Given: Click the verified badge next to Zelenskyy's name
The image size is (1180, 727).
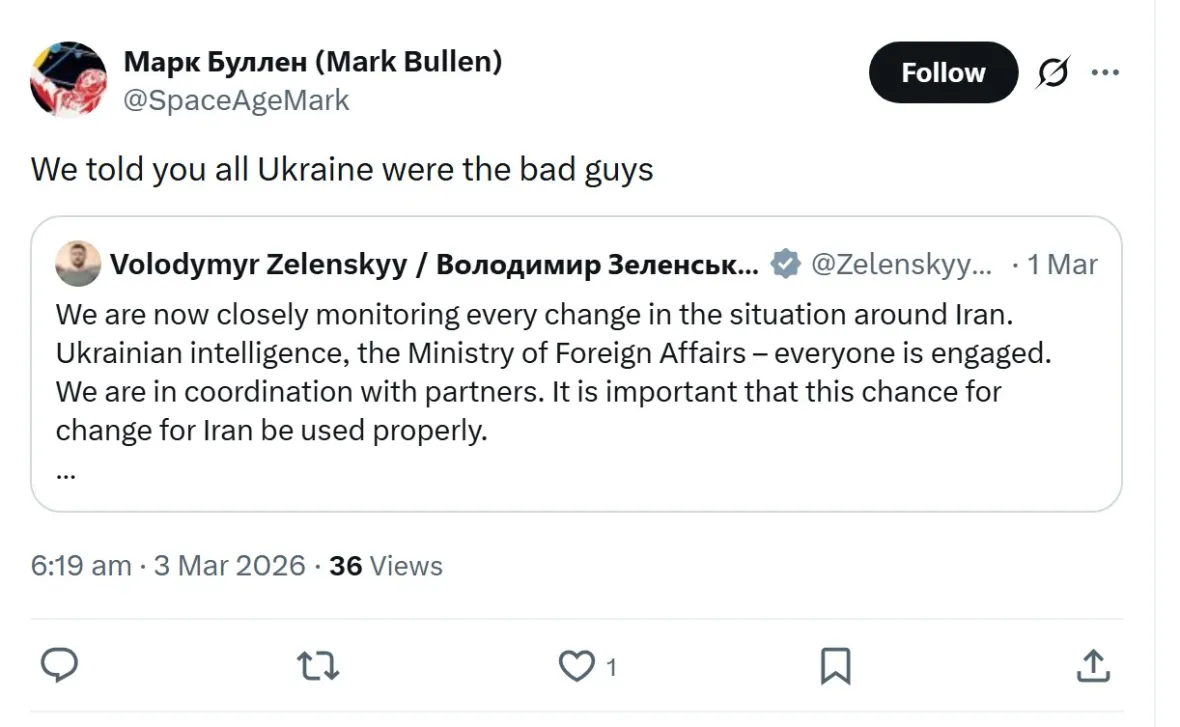Looking at the screenshot, I should pyautogui.click(x=786, y=264).
